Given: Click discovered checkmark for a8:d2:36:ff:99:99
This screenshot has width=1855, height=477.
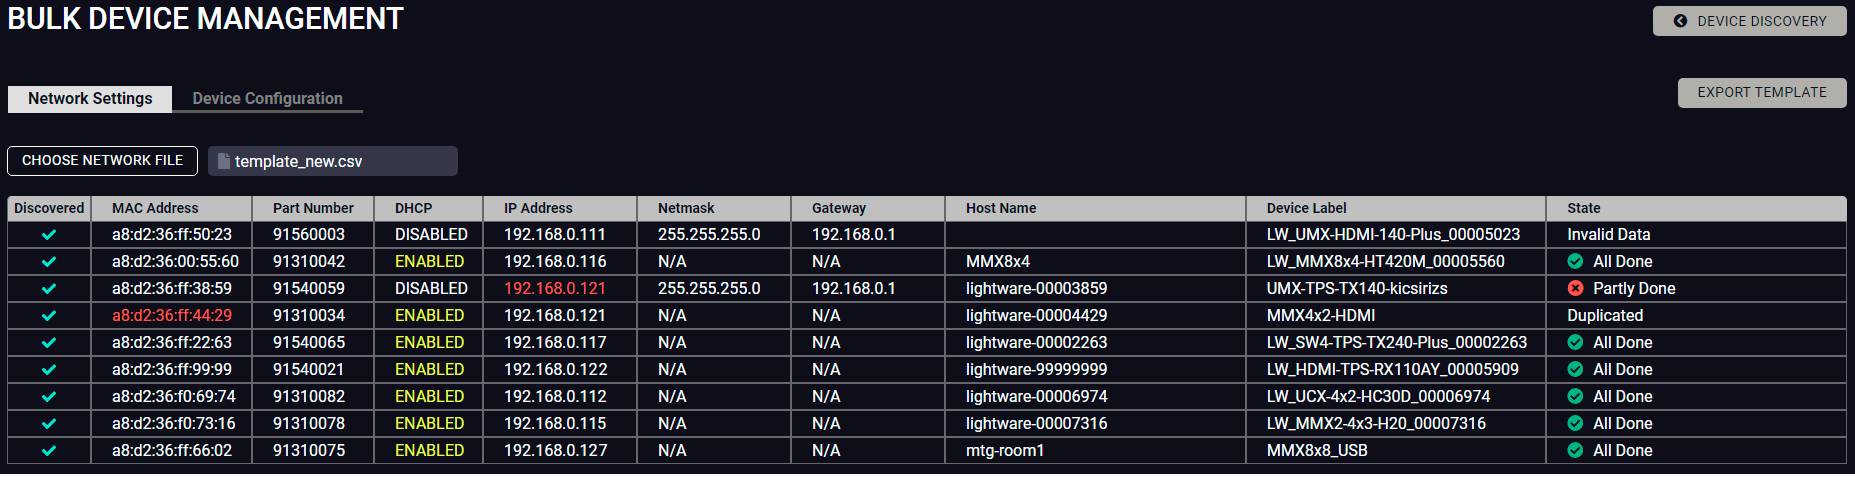Looking at the screenshot, I should (49, 370).
